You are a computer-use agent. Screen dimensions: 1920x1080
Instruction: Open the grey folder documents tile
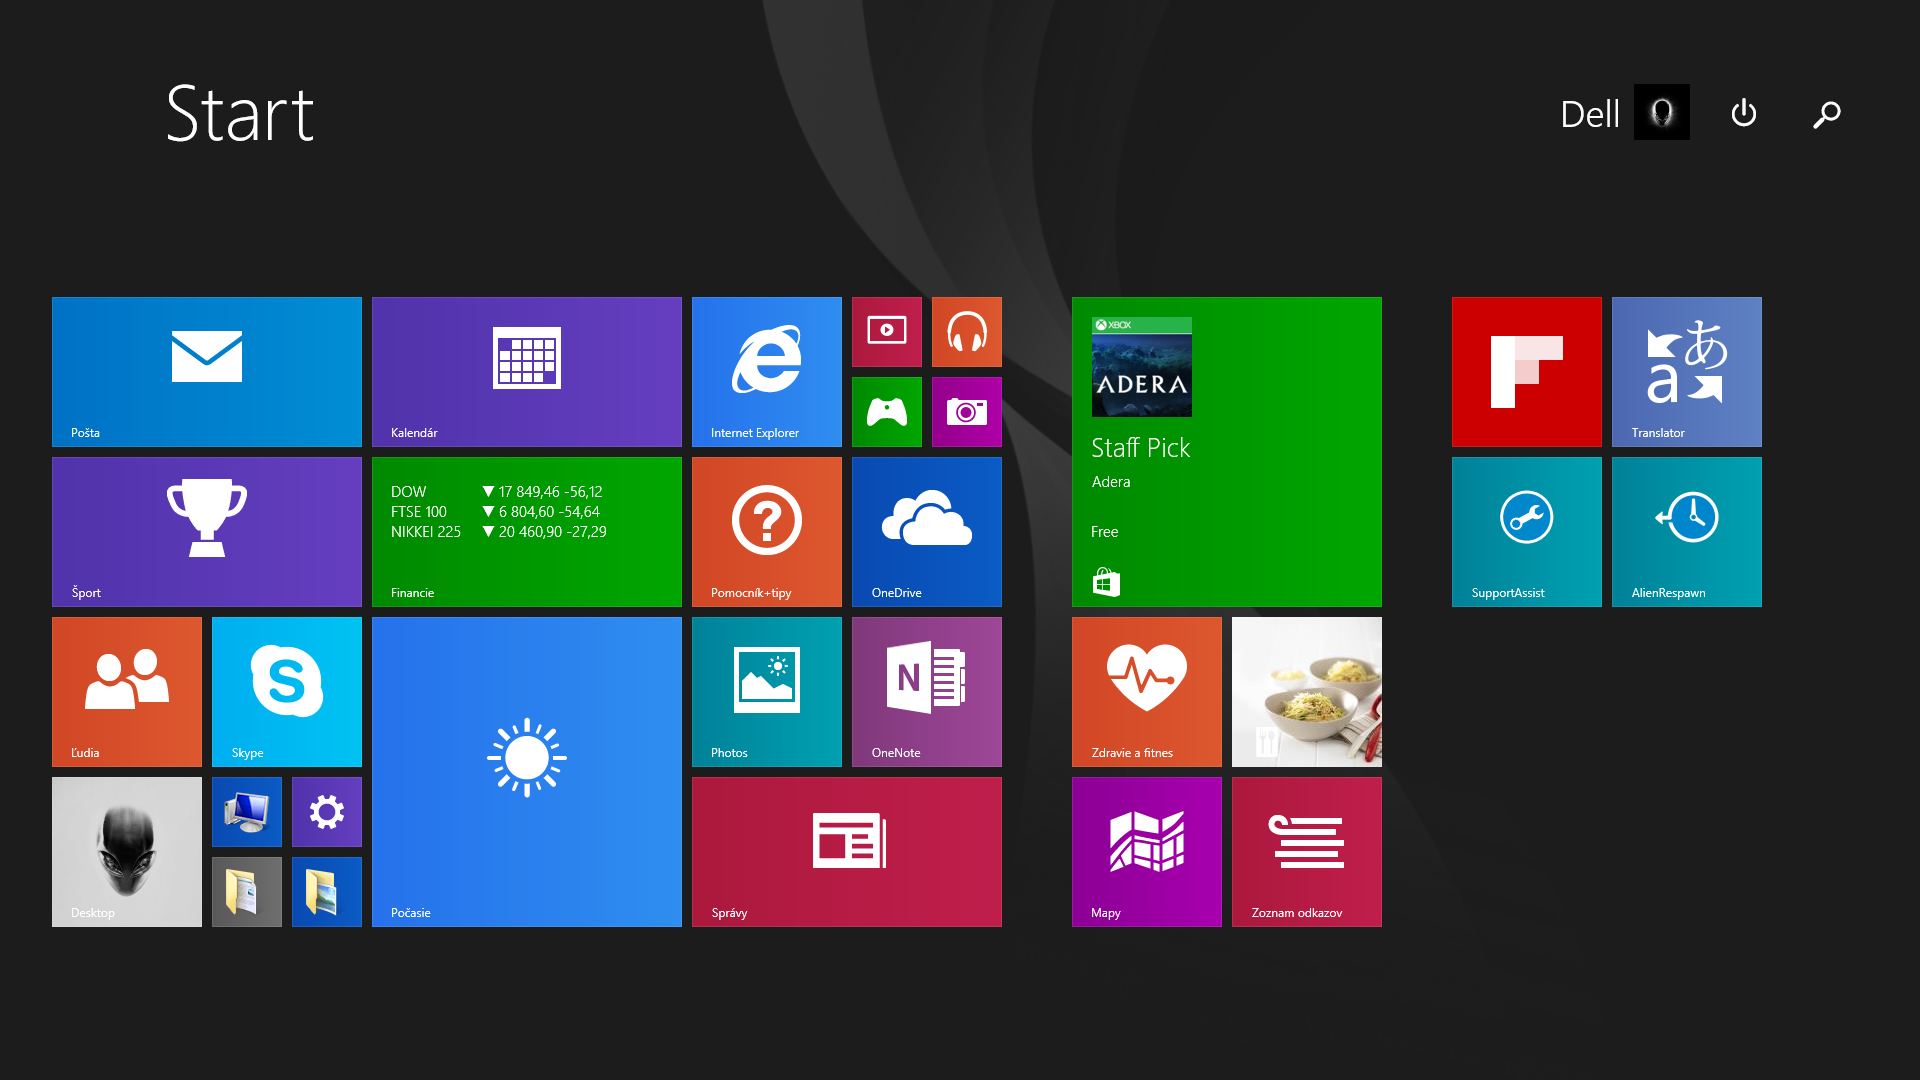pos(247,892)
